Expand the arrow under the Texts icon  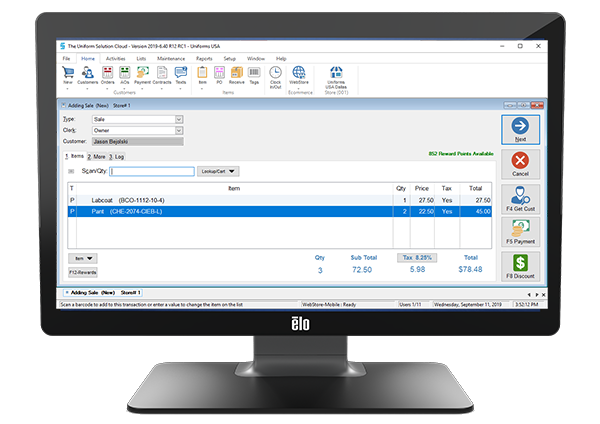[180, 89]
